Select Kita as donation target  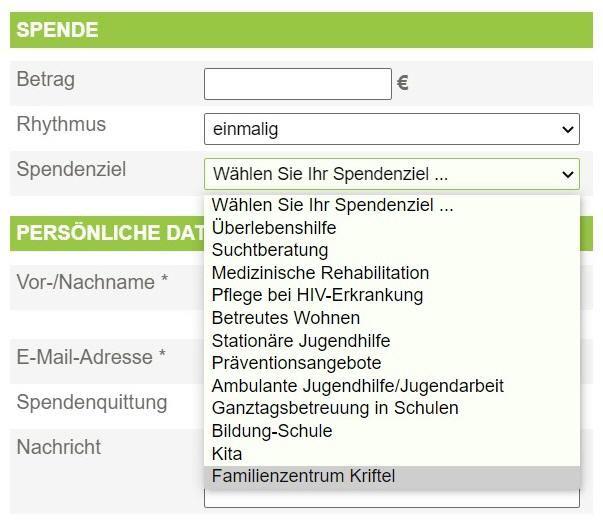point(227,454)
